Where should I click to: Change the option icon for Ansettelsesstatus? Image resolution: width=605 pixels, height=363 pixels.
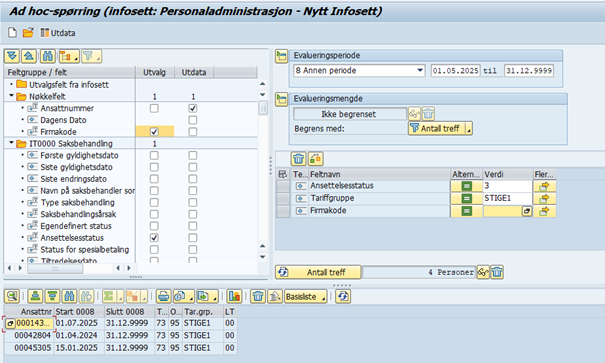[x=466, y=186]
